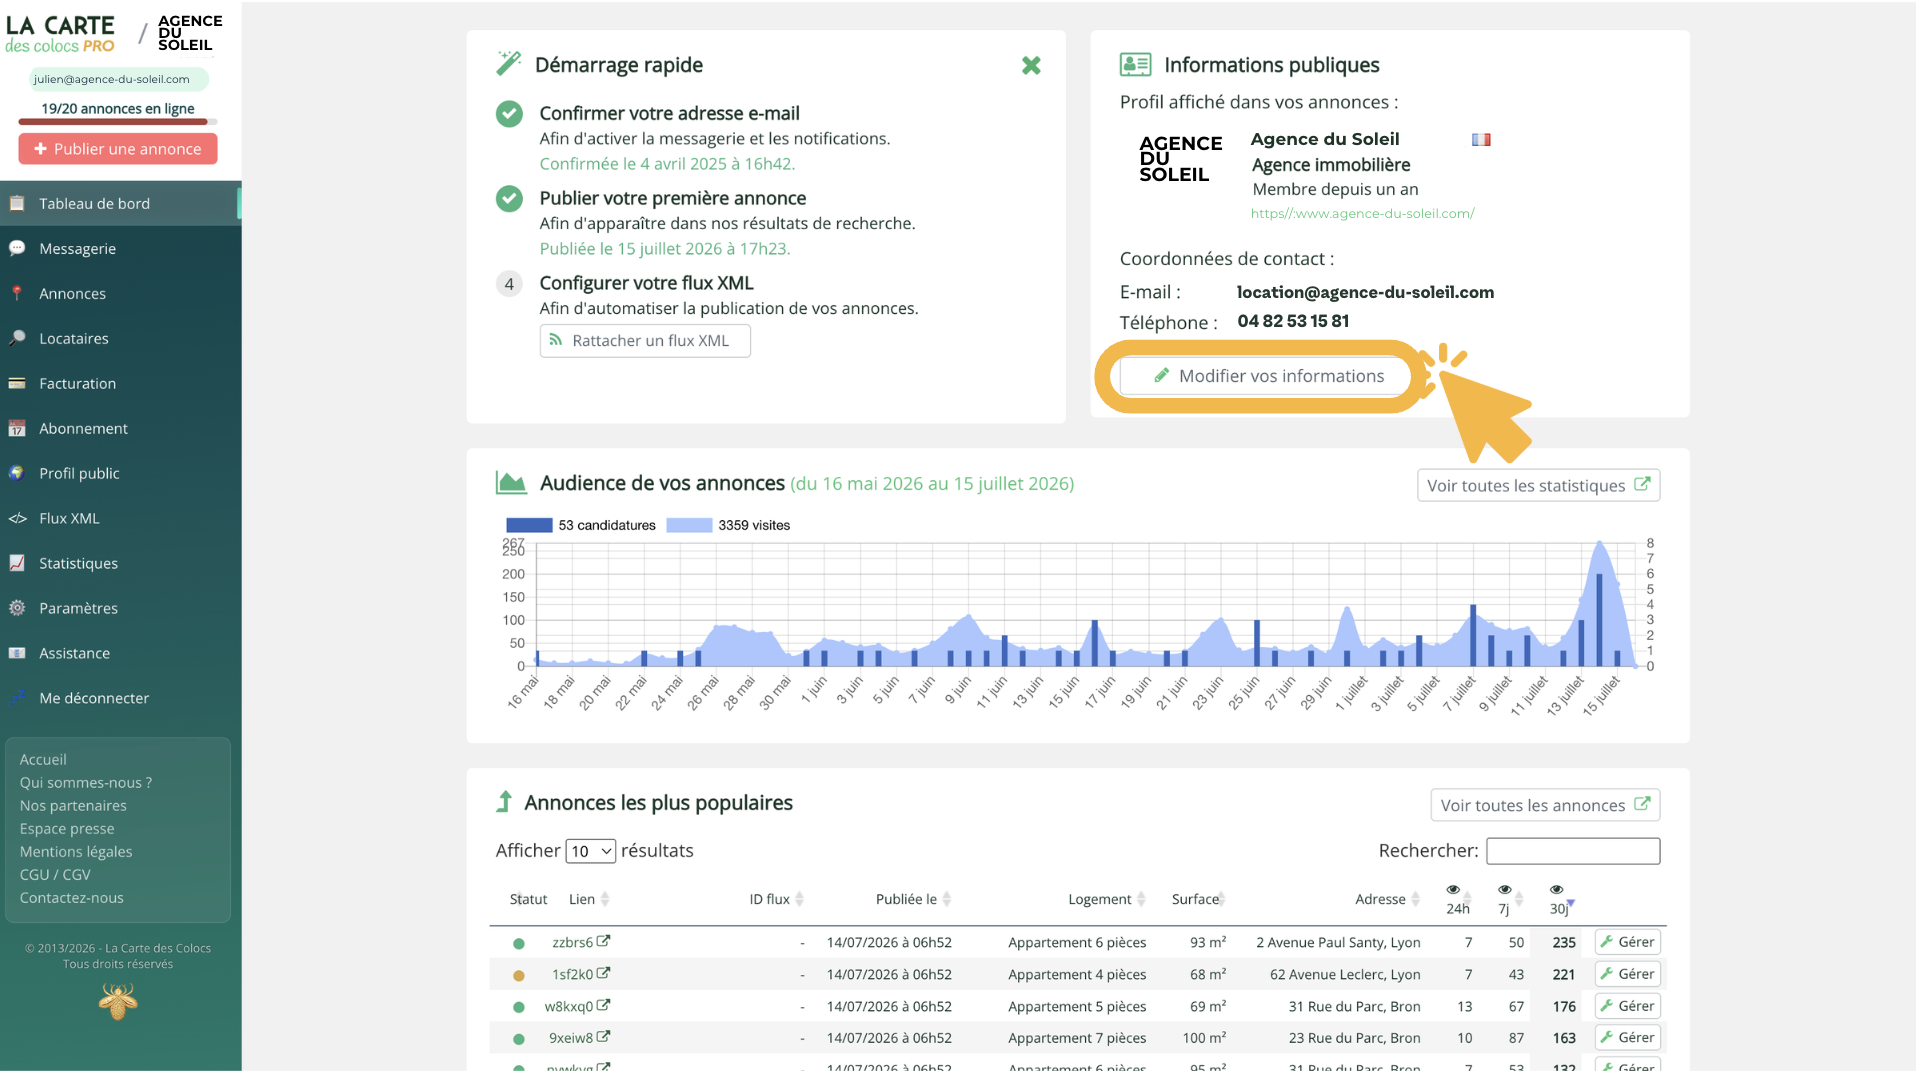This screenshot has height=1074, width=1916.
Task: Sort table by Lien column
Action: (x=589, y=899)
